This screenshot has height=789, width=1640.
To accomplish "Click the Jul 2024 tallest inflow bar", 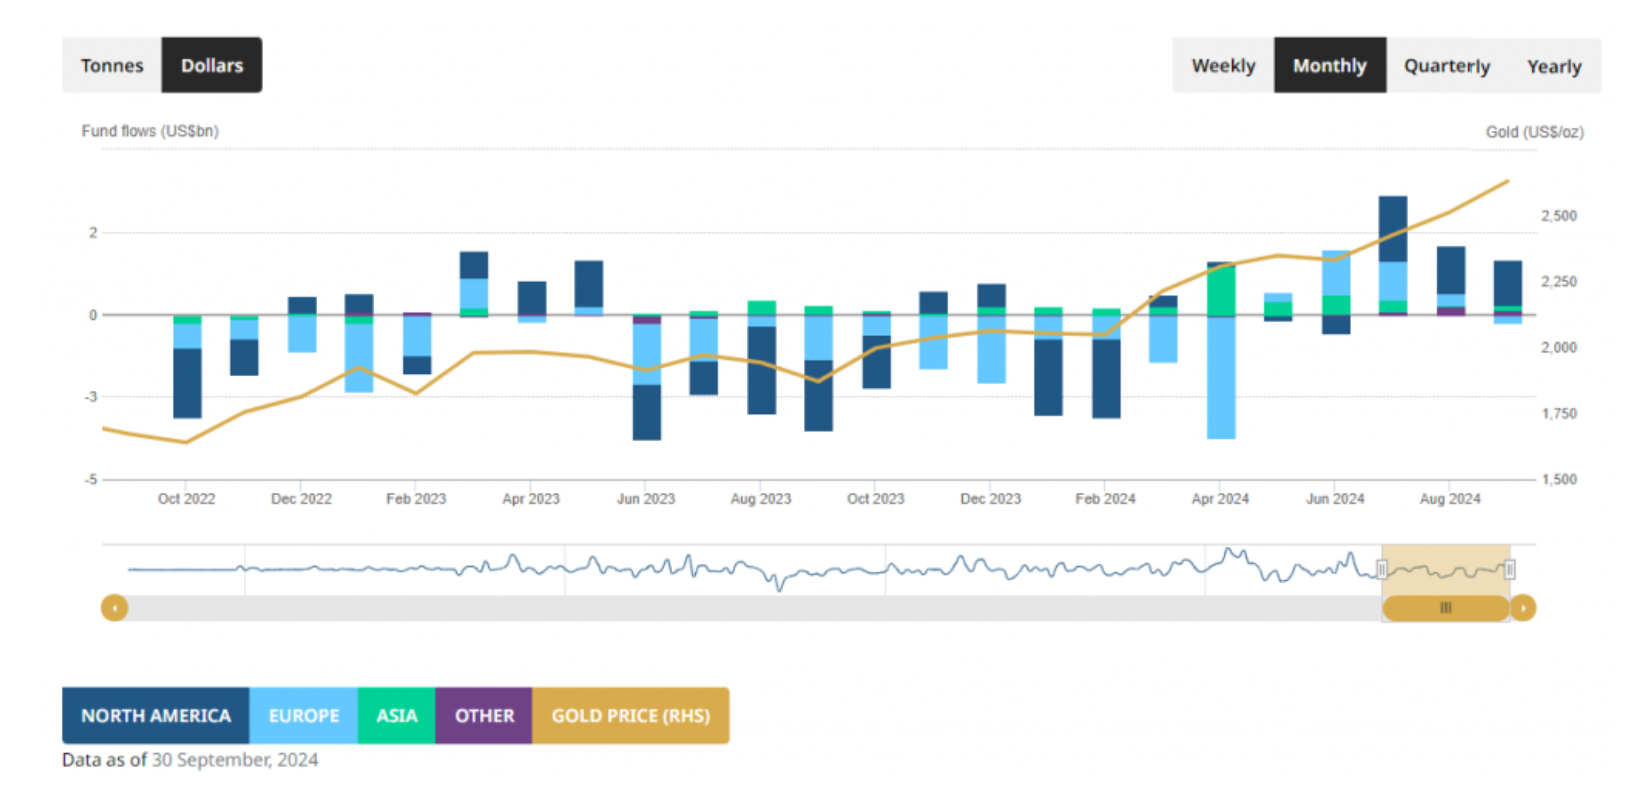I will click(x=1393, y=256).
